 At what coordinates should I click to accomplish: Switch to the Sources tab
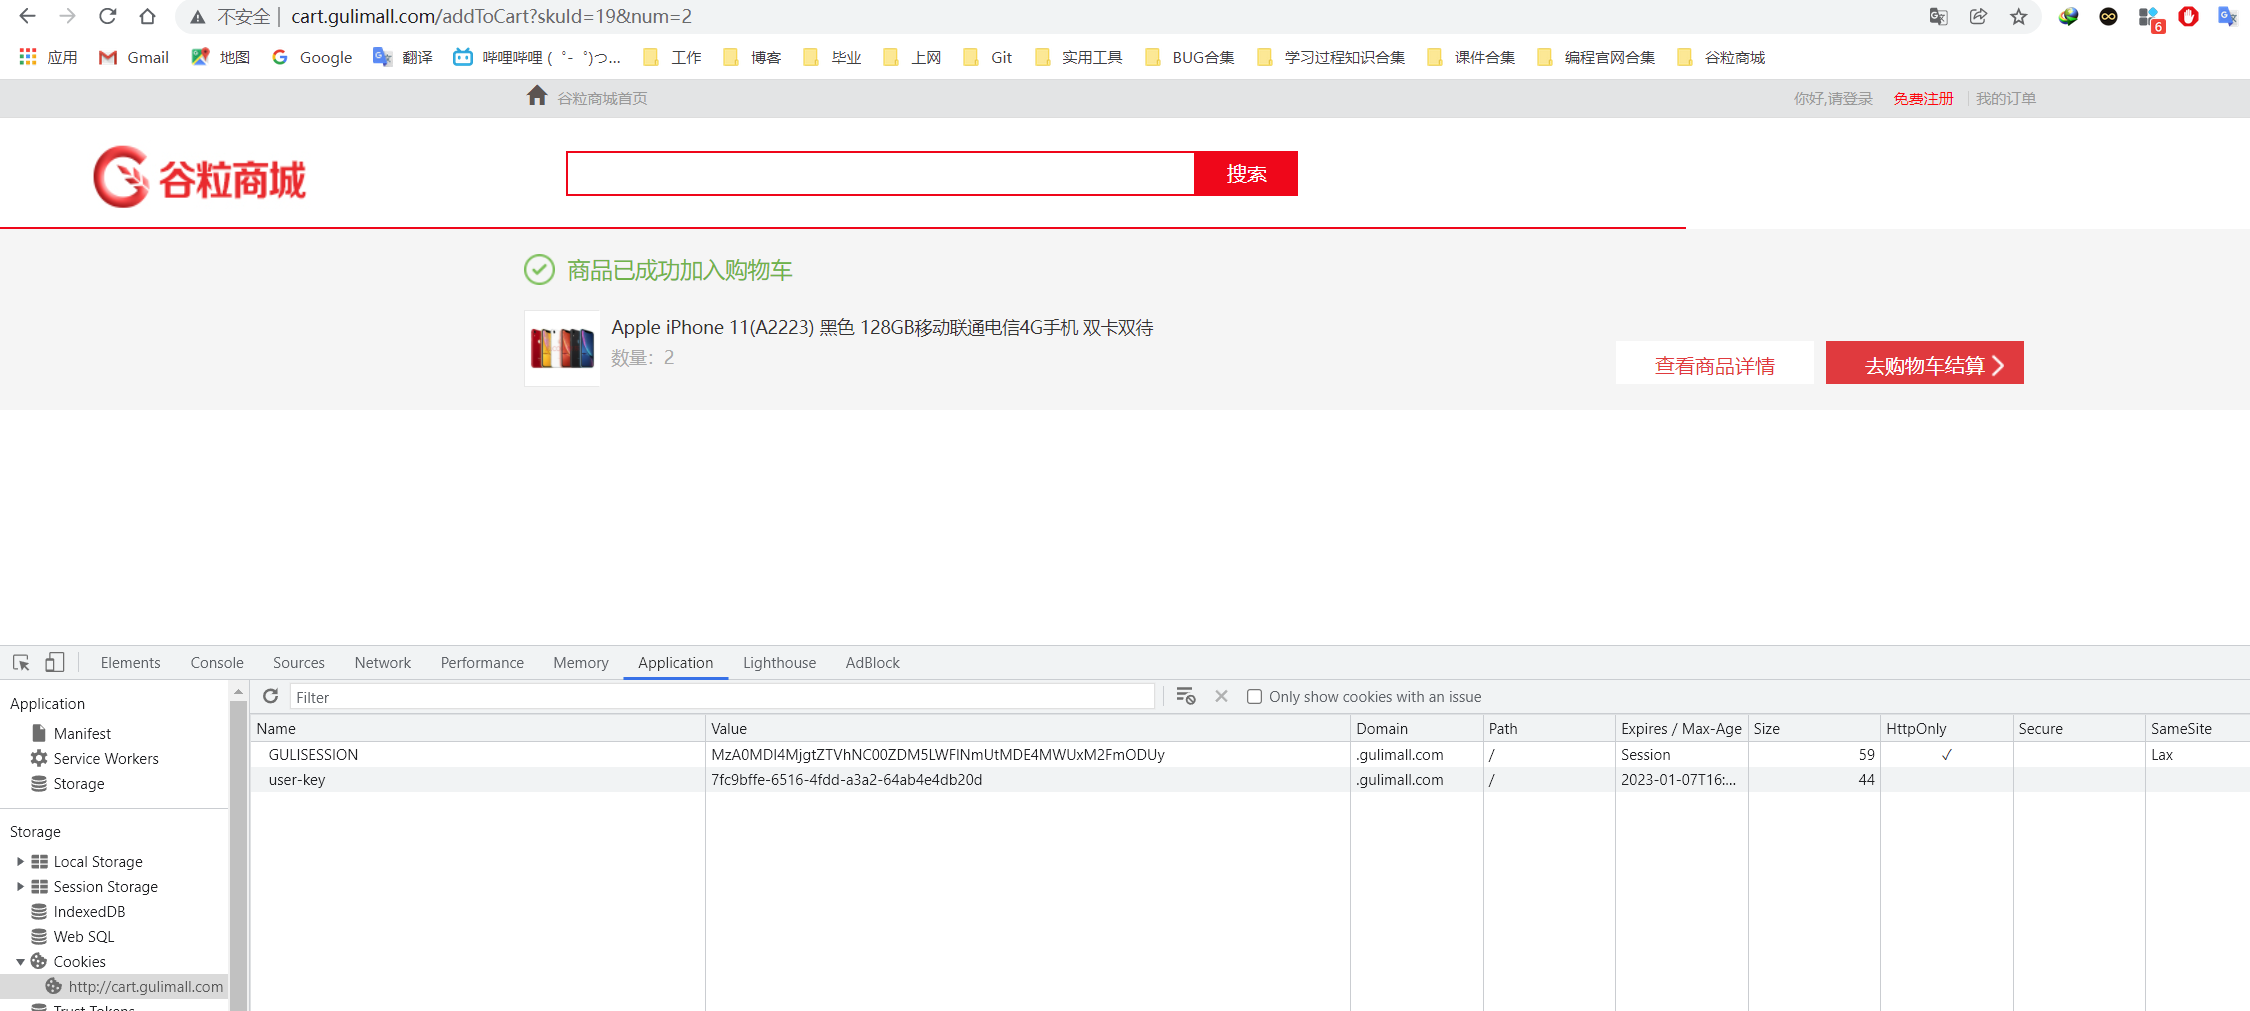tap(299, 662)
